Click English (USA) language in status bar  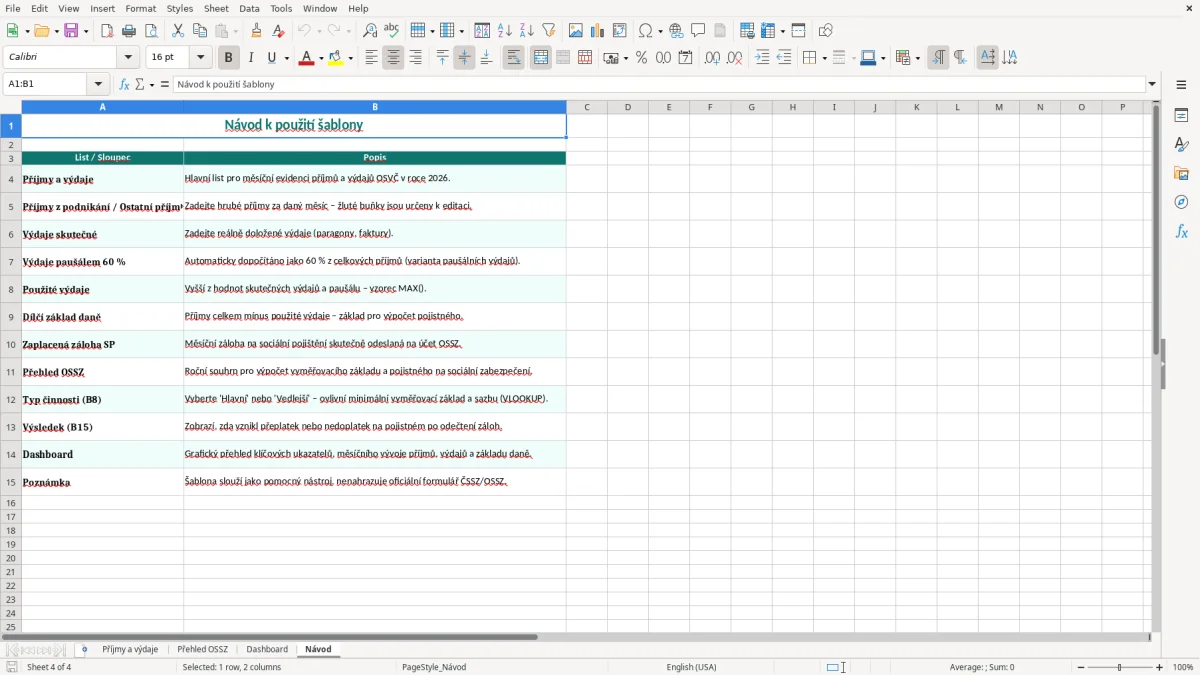(691, 667)
